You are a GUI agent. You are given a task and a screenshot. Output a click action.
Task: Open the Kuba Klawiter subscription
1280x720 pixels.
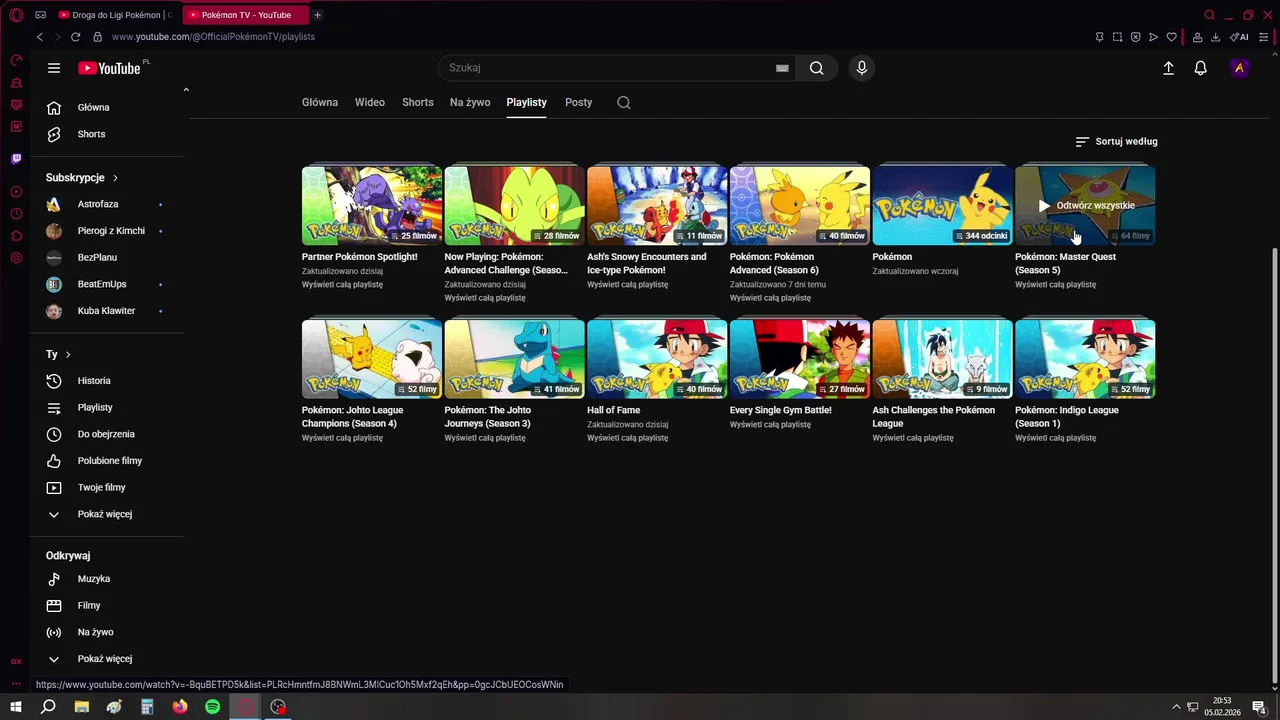(107, 311)
